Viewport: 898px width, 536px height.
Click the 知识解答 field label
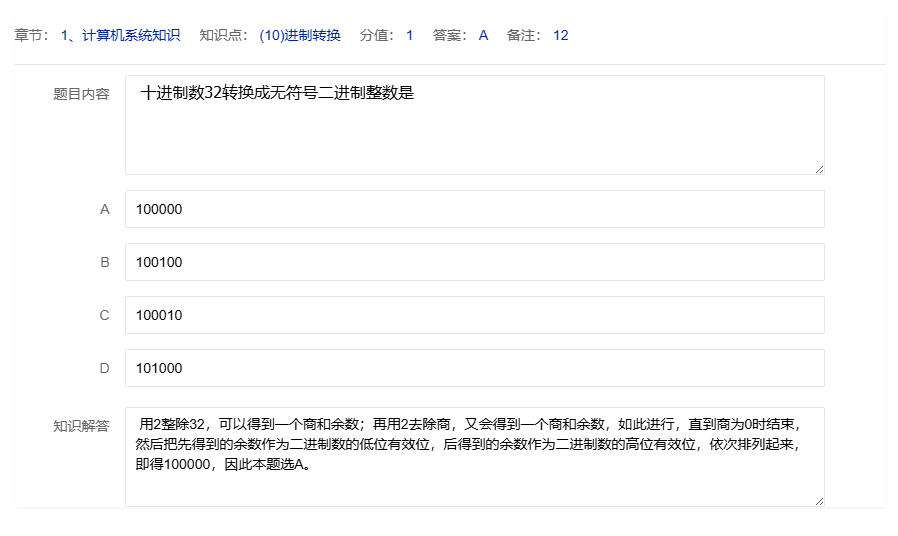pos(81,426)
